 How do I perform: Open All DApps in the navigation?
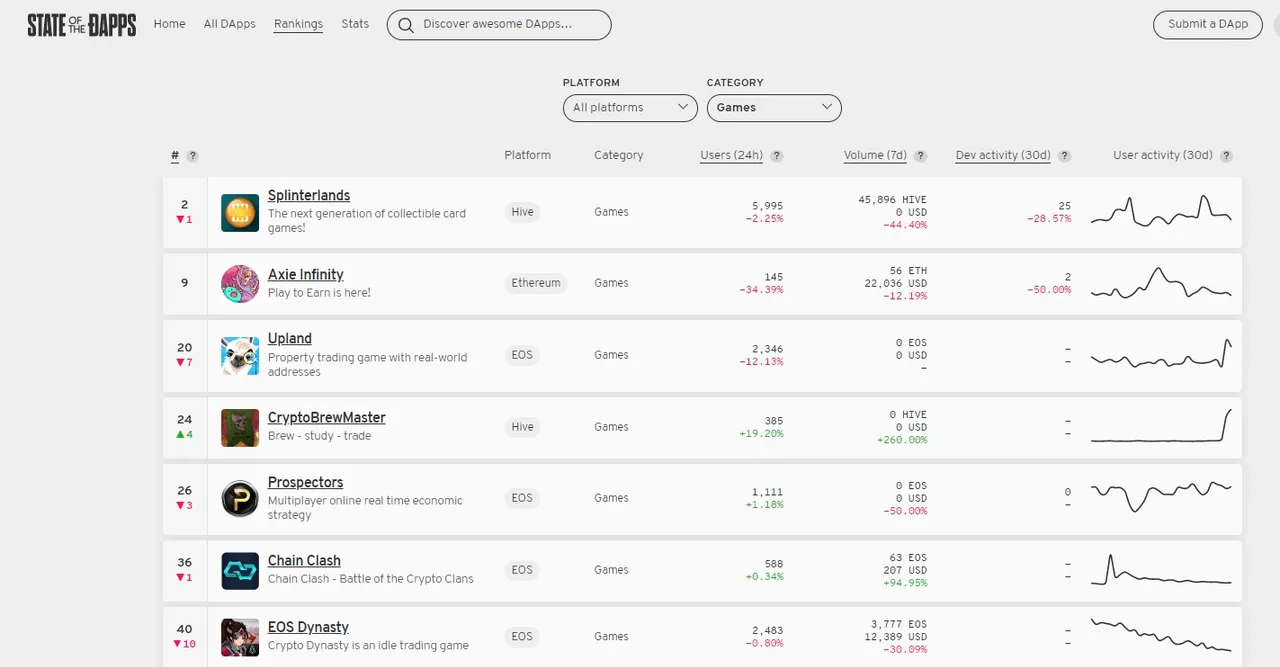[230, 24]
